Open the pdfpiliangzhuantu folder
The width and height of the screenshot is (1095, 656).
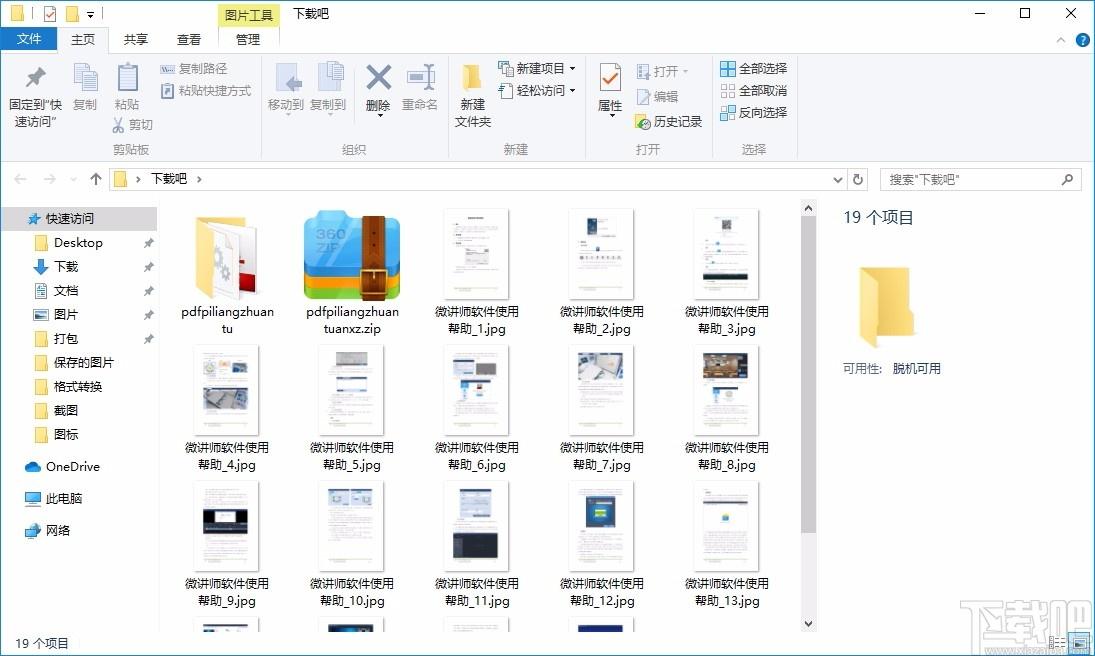click(227, 274)
